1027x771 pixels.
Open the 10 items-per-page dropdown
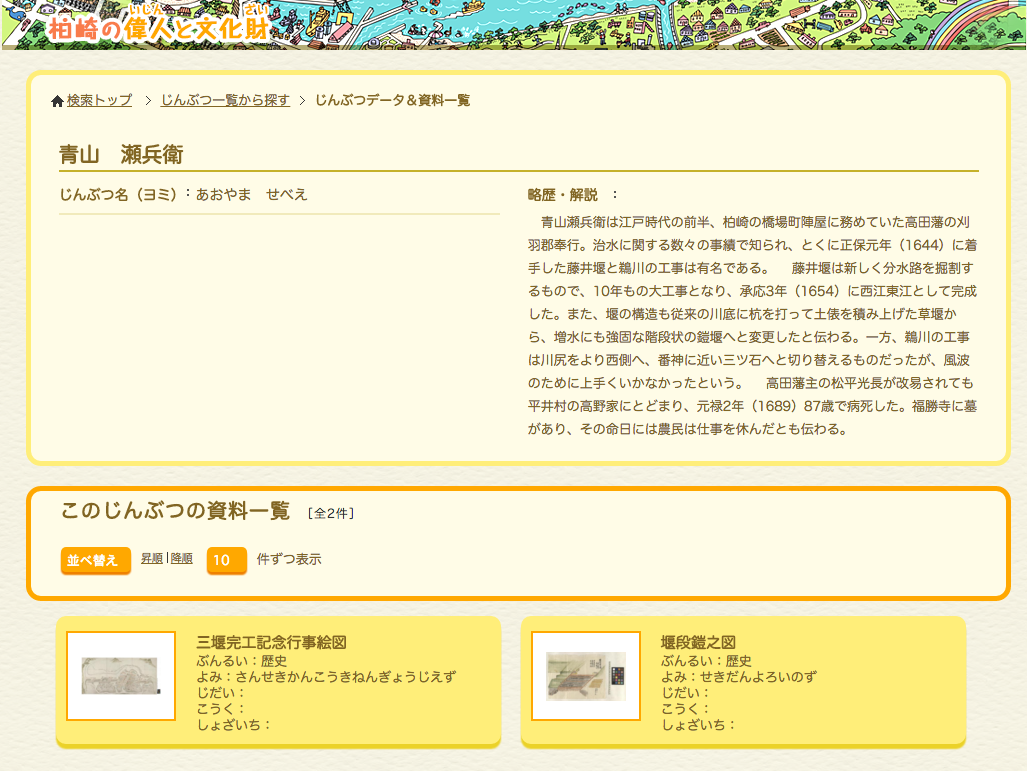pyautogui.click(x=227, y=560)
